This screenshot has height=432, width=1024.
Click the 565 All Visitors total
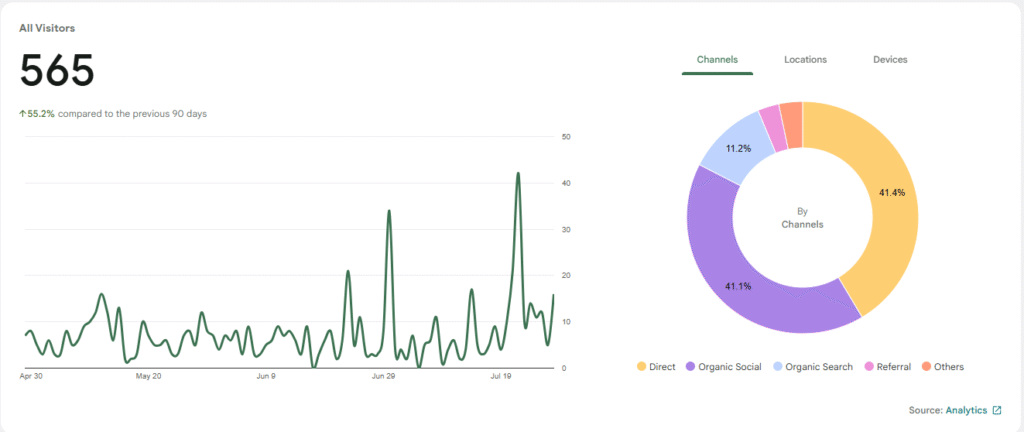57,71
